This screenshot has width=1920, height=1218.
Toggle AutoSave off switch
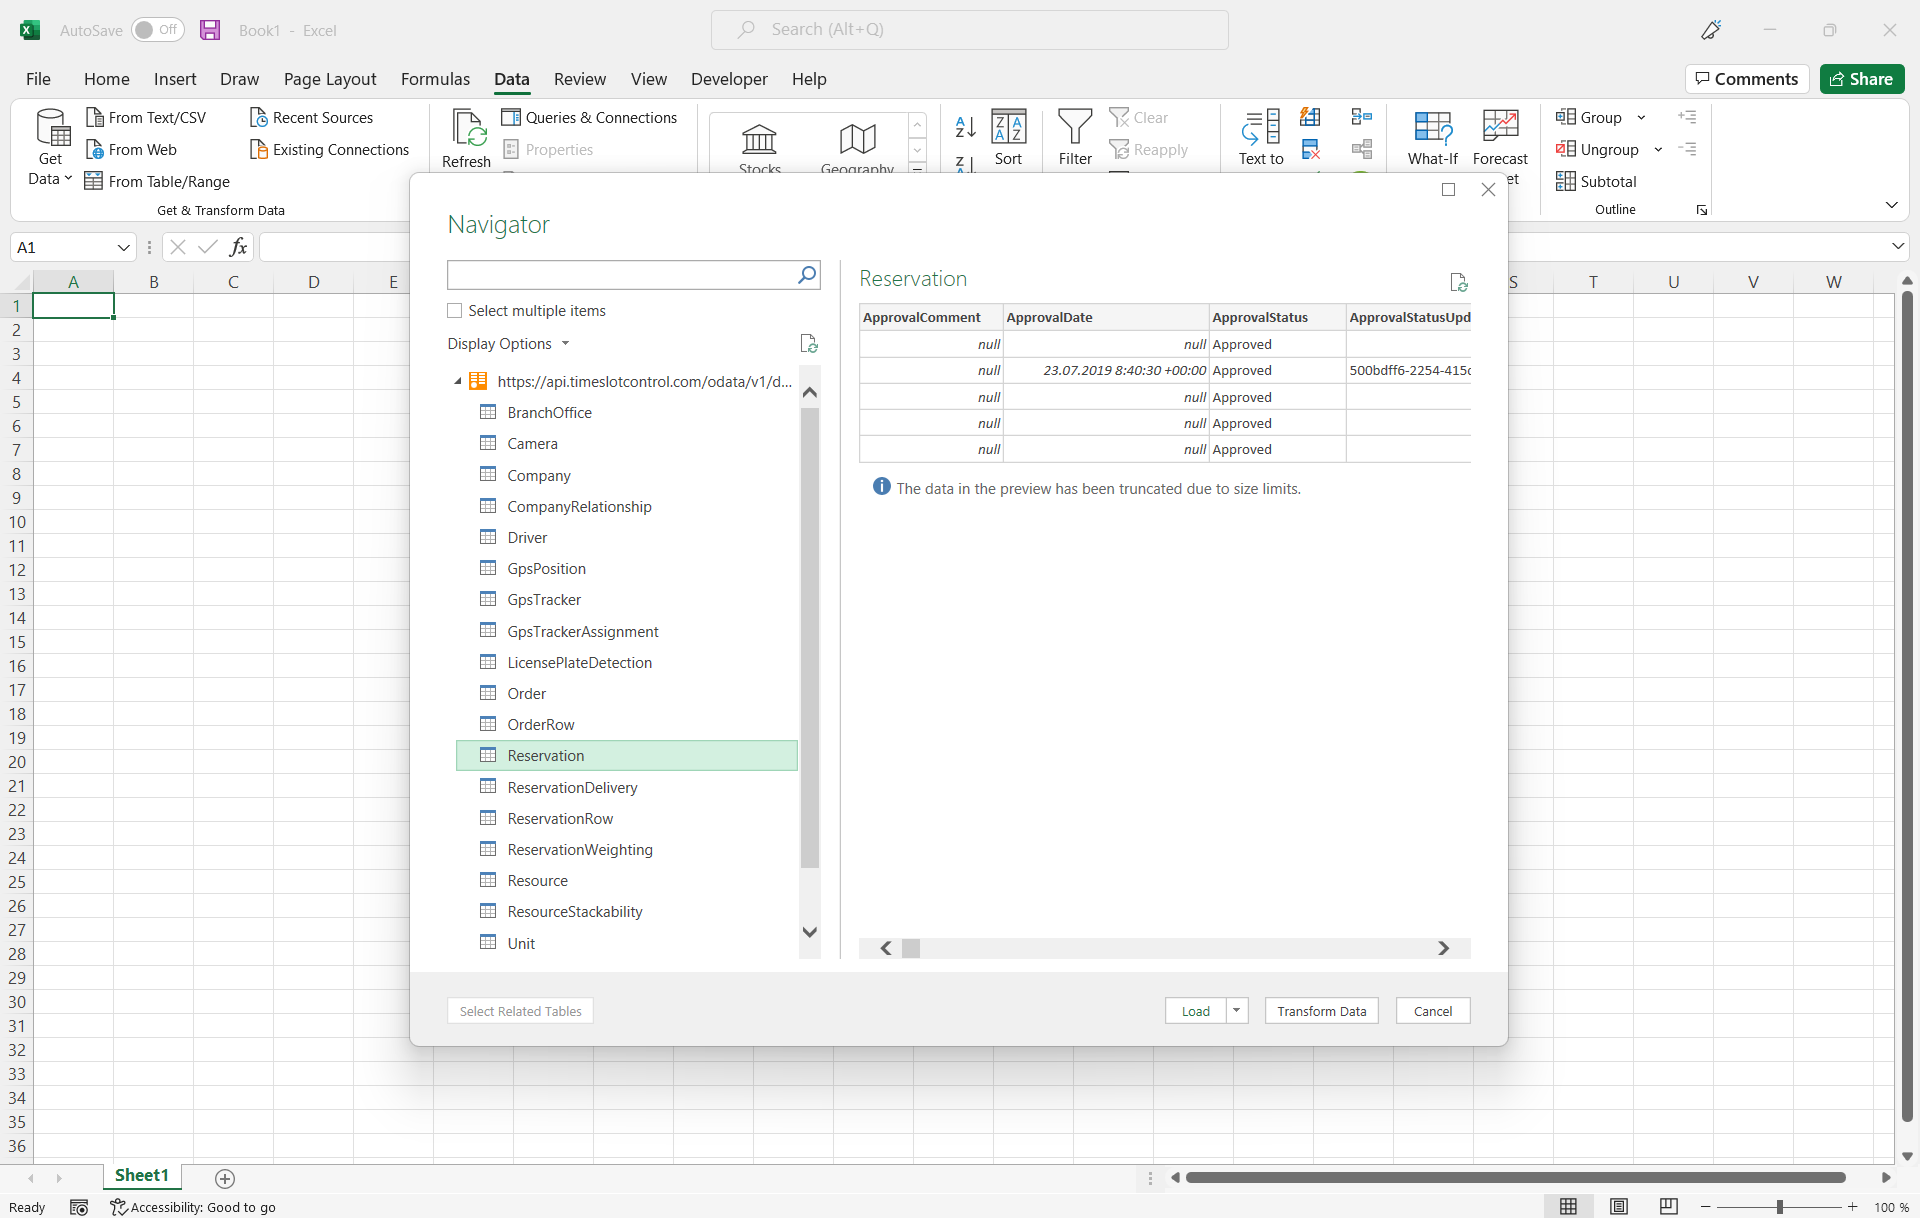[157, 30]
